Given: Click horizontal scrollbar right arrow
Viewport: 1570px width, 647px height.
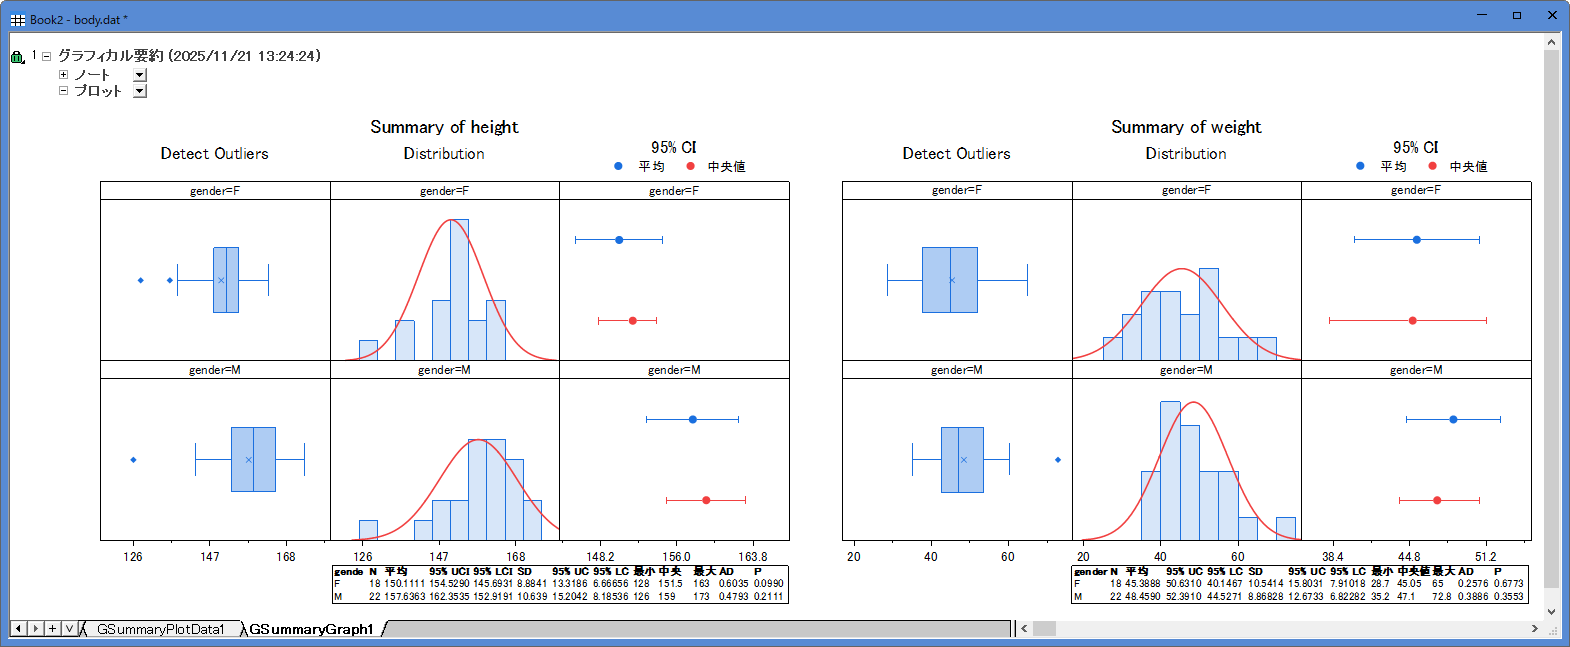Looking at the screenshot, I should [x=1534, y=628].
